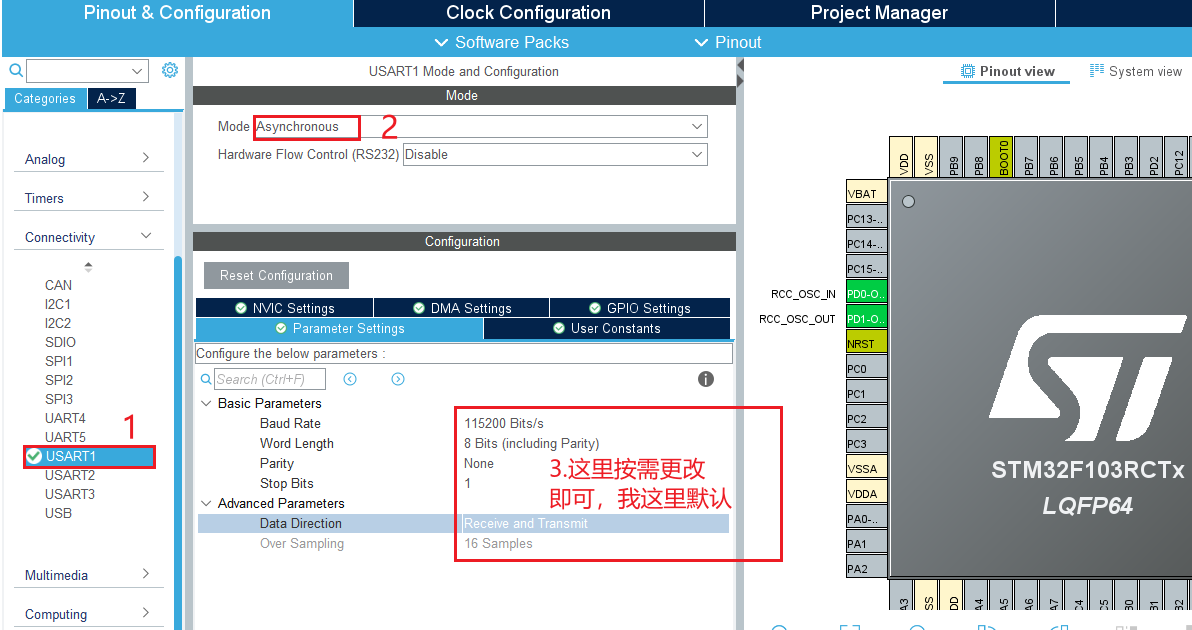Click the Reset Configuration button
This screenshot has width=1192, height=630.
(276, 275)
